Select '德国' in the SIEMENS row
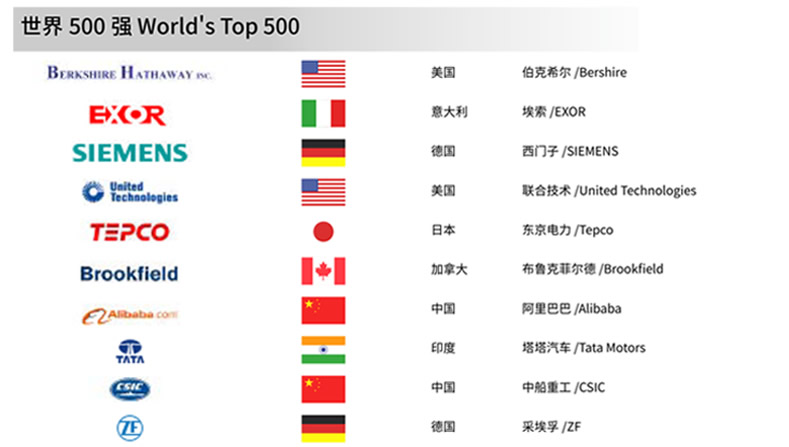The width and height of the screenshot is (789, 447). (x=443, y=151)
